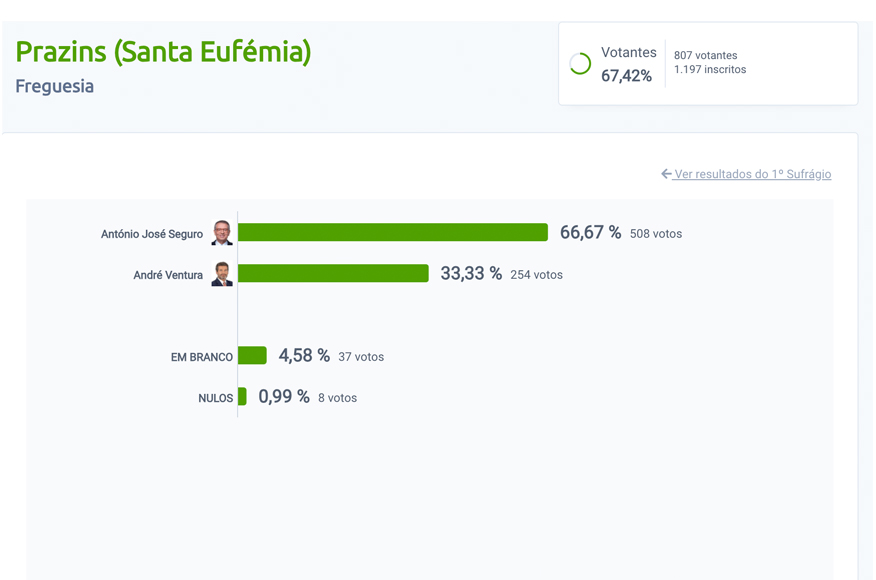The image size is (876, 580).
Task: Click the NULOS category label
Action: 214,397
